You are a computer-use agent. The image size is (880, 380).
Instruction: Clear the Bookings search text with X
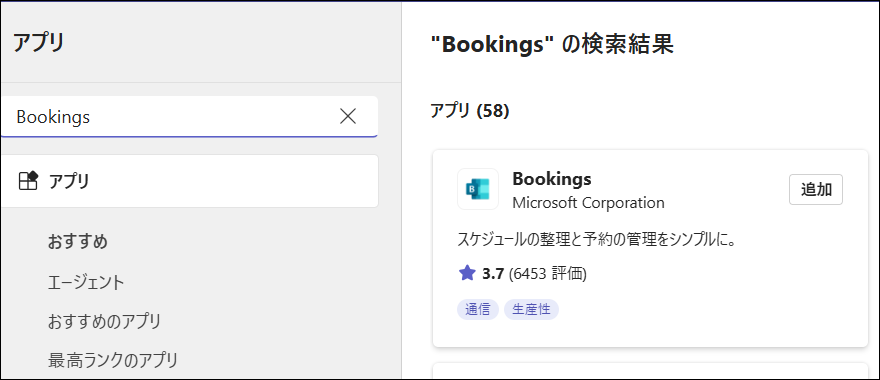pos(348,116)
